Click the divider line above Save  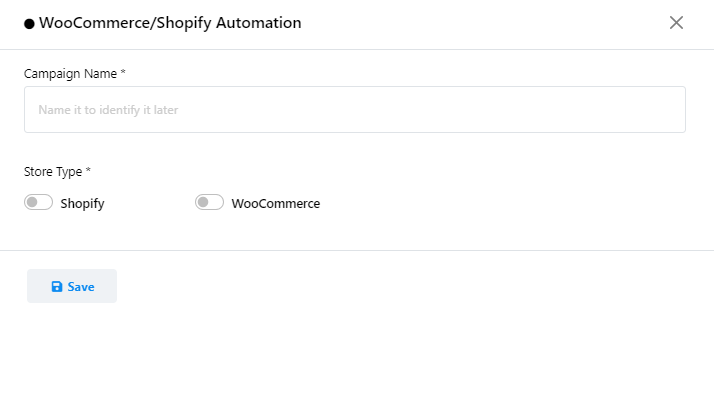click(x=357, y=250)
